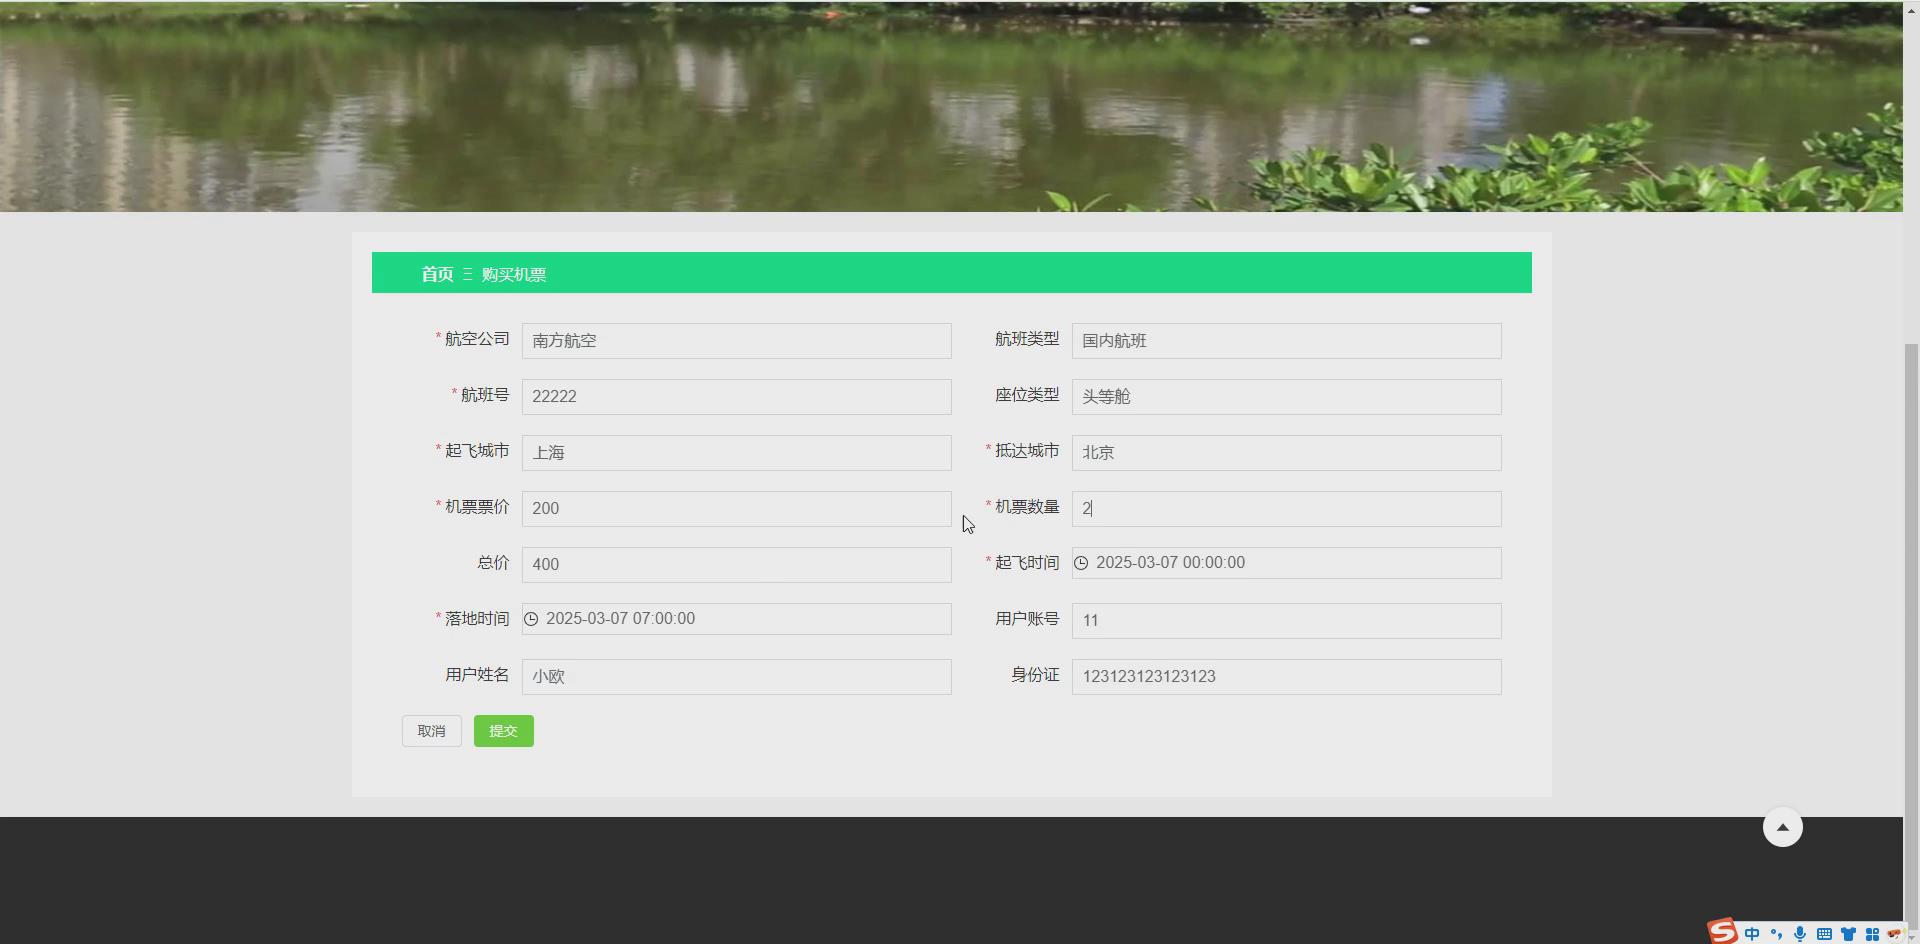Open the landing time clock picker
The width and height of the screenshot is (1920, 944).
[531, 618]
